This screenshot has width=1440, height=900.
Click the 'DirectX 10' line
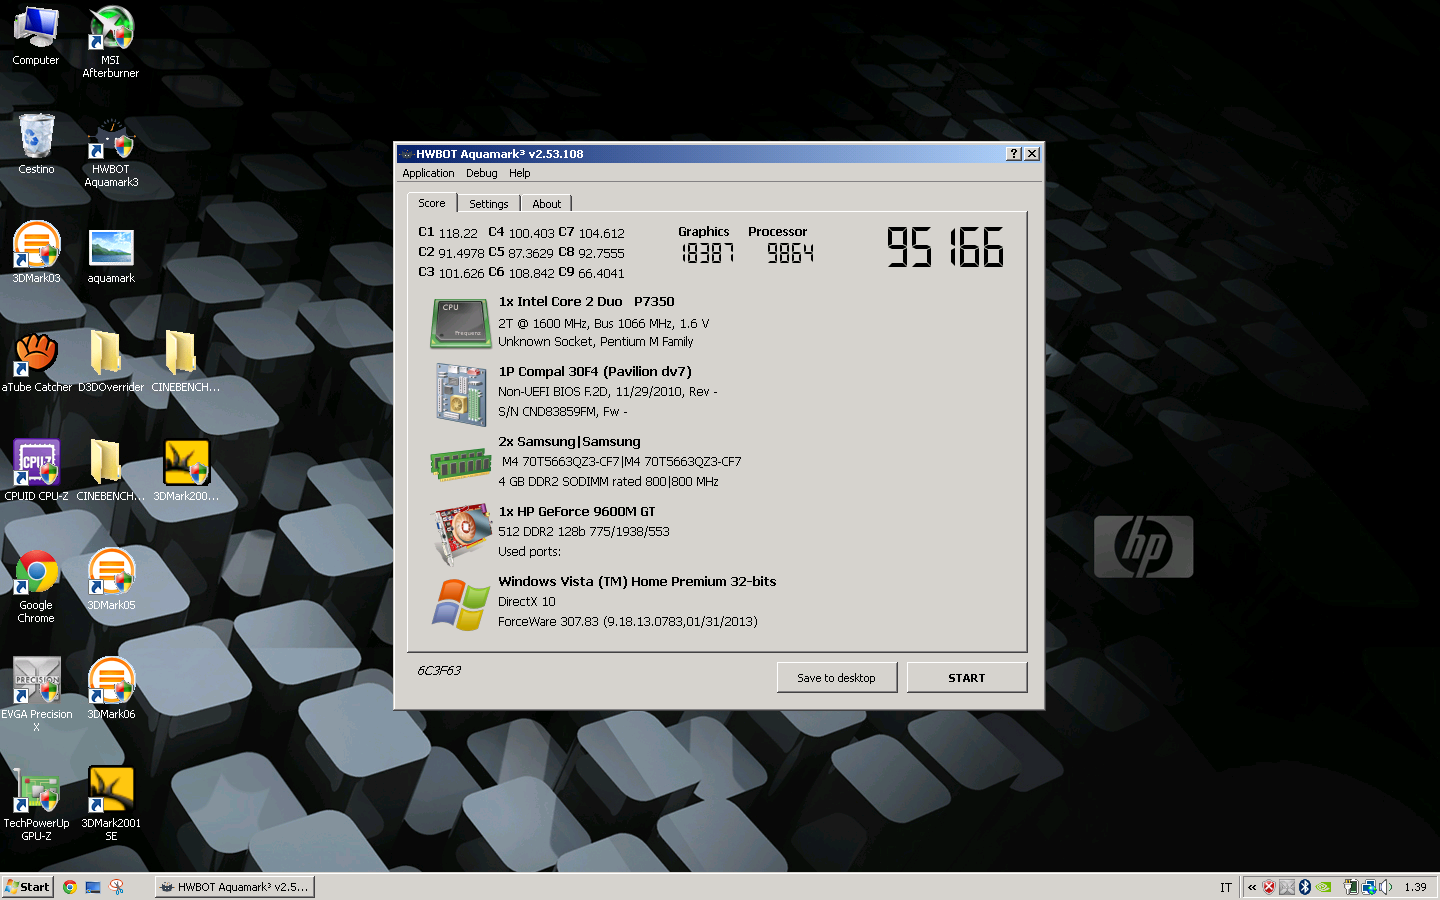tap(527, 602)
